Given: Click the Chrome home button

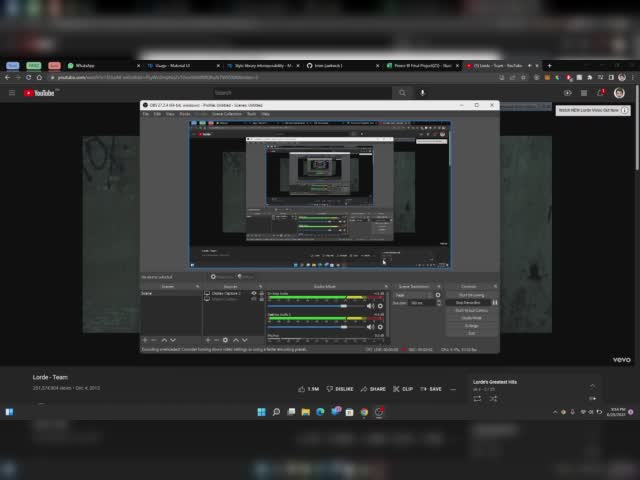Looking at the screenshot, I should [x=39, y=78].
